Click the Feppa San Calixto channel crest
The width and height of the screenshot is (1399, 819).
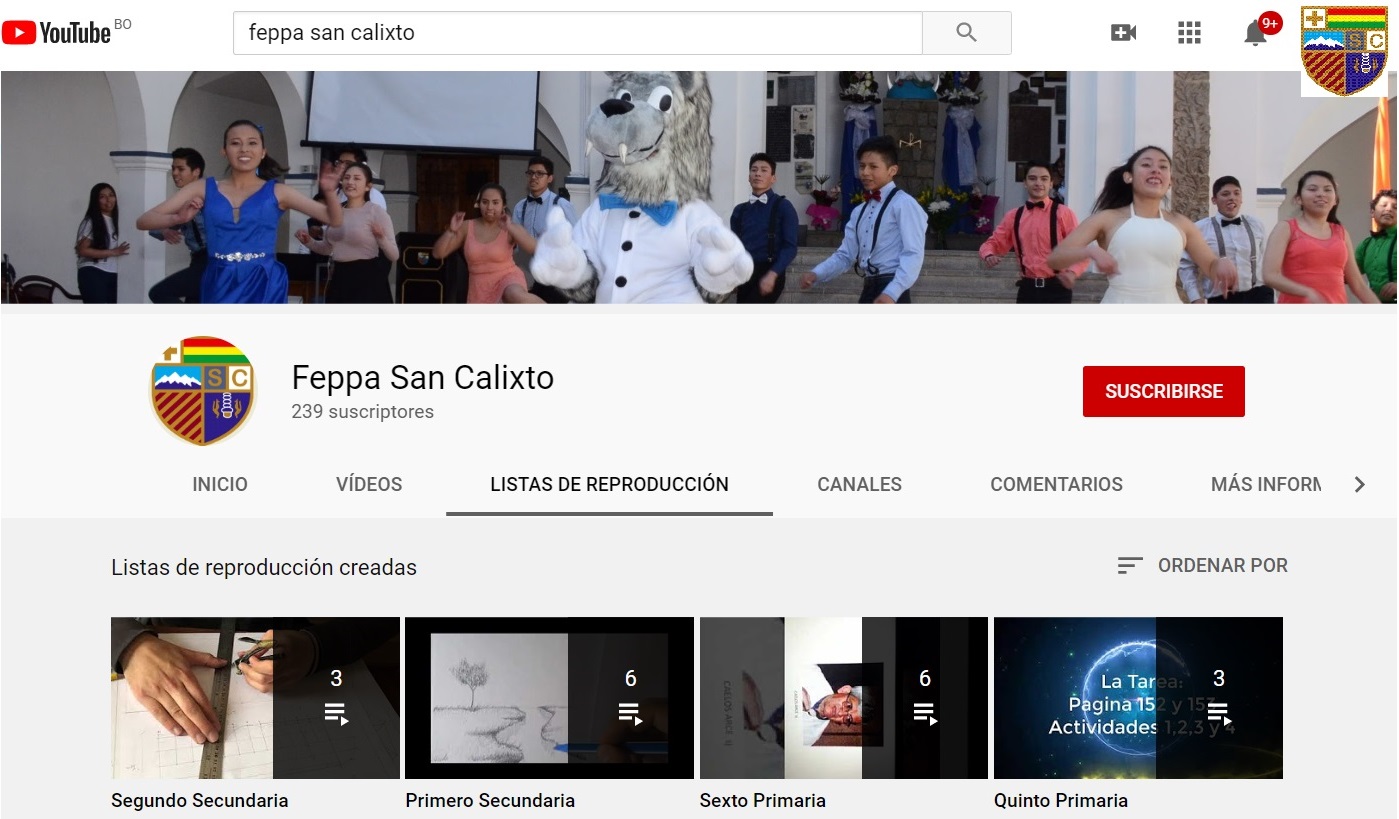click(203, 390)
